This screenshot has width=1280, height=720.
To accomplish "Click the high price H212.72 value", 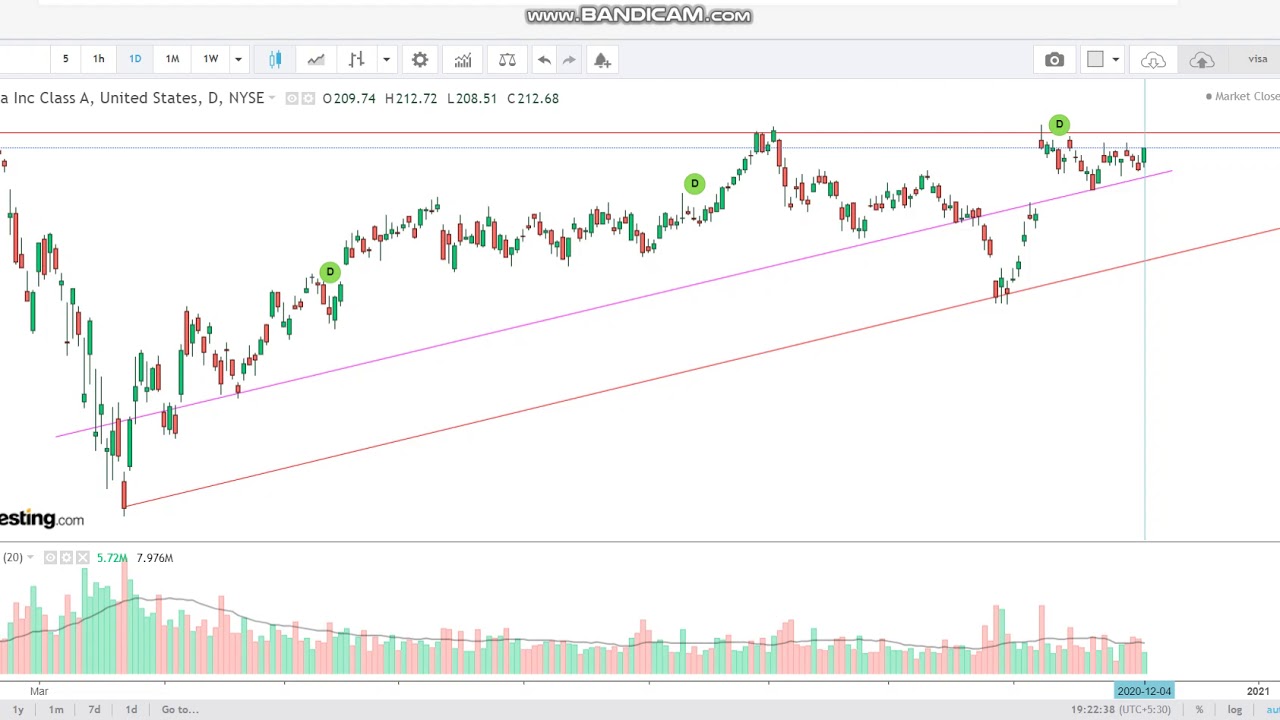I will pos(411,98).
